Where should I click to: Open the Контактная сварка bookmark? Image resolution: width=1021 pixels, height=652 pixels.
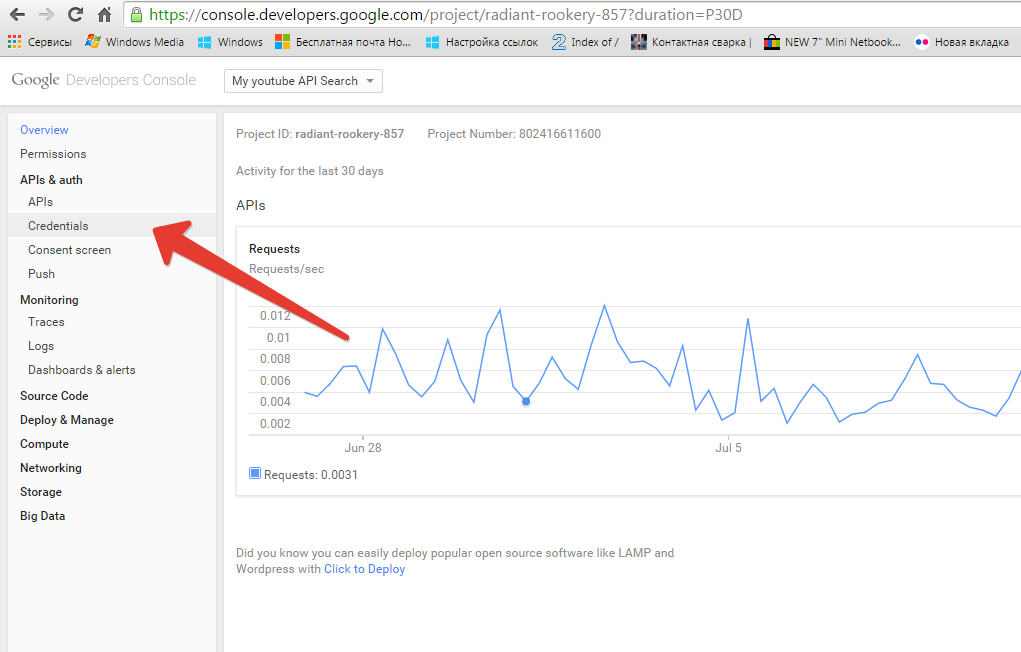692,42
